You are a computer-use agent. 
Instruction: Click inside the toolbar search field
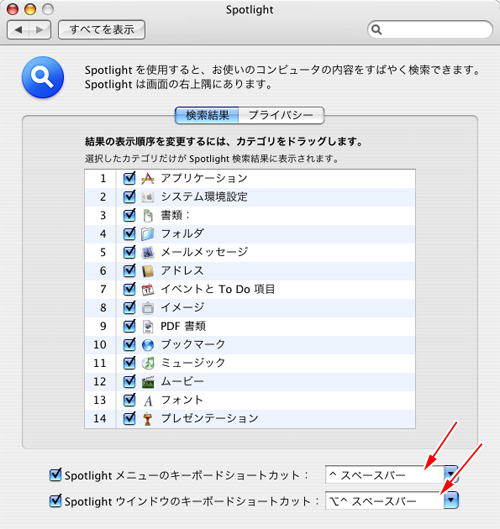click(x=430, y=30)
